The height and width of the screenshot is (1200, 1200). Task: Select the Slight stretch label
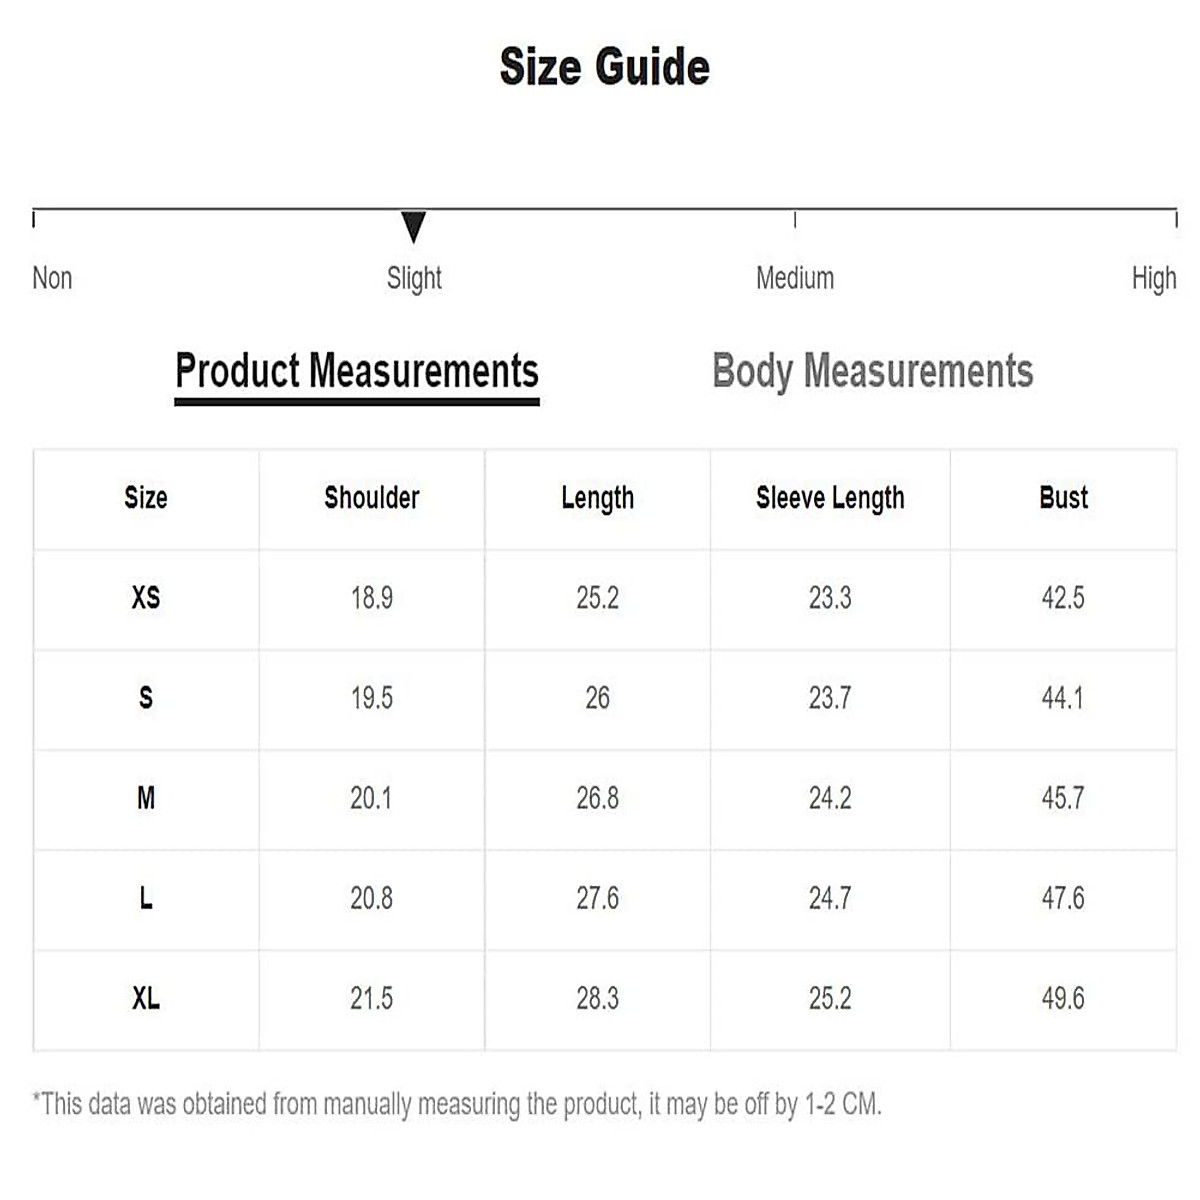point(414,278)
